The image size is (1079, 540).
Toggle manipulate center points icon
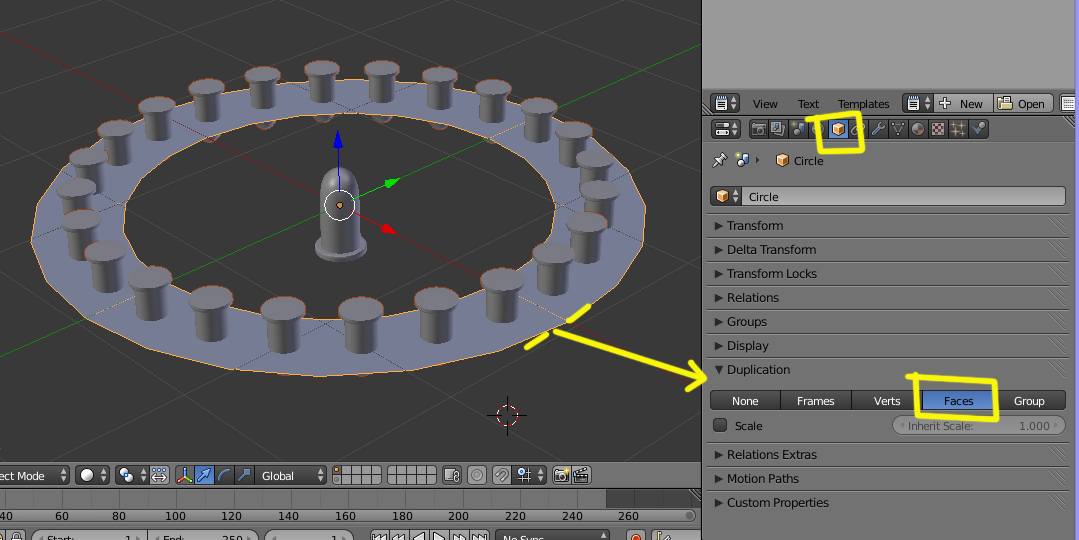159,475
